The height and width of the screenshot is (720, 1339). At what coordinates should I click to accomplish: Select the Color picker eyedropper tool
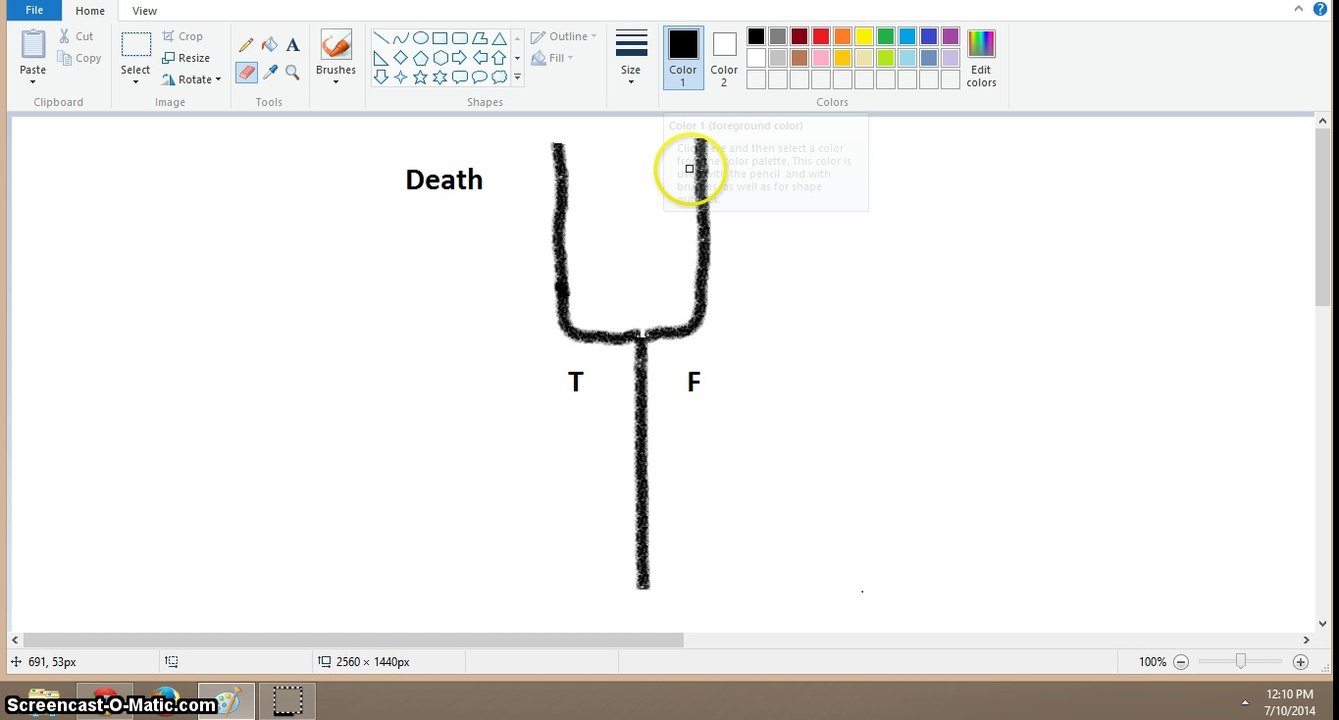point(270,72)
